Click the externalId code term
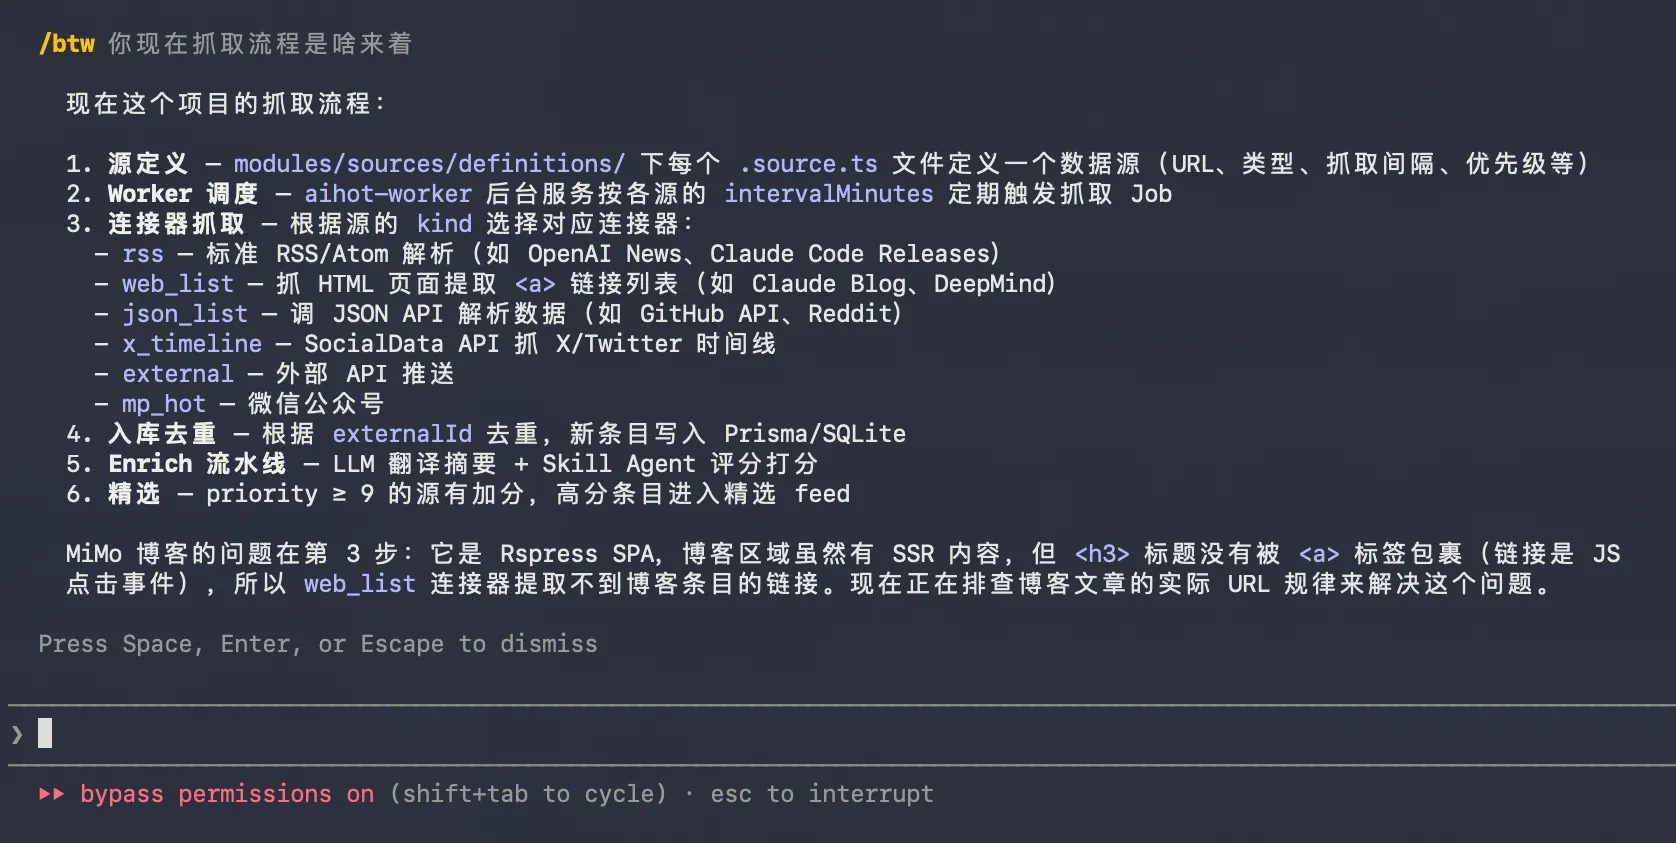 402,434
